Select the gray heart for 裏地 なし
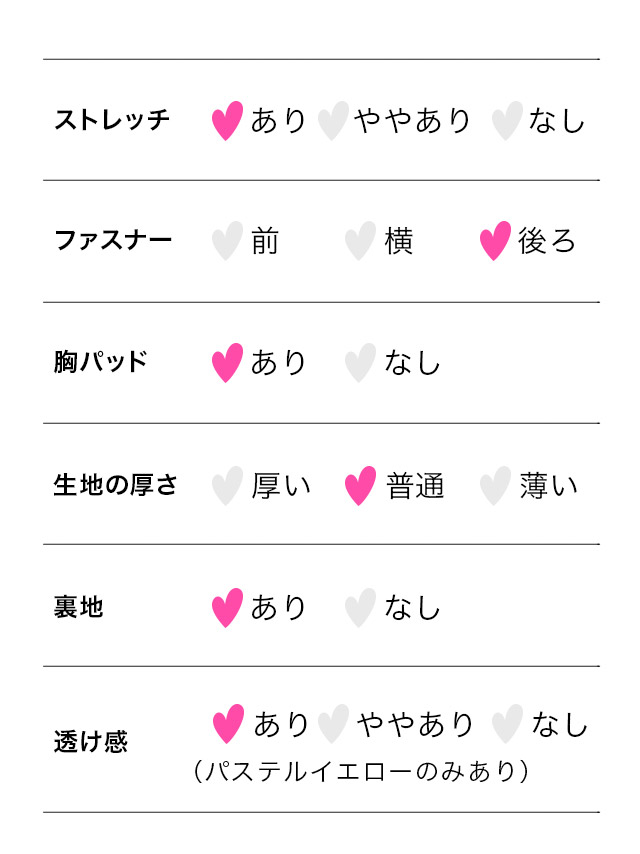This screenshot has height=854, width=640. 360,608
